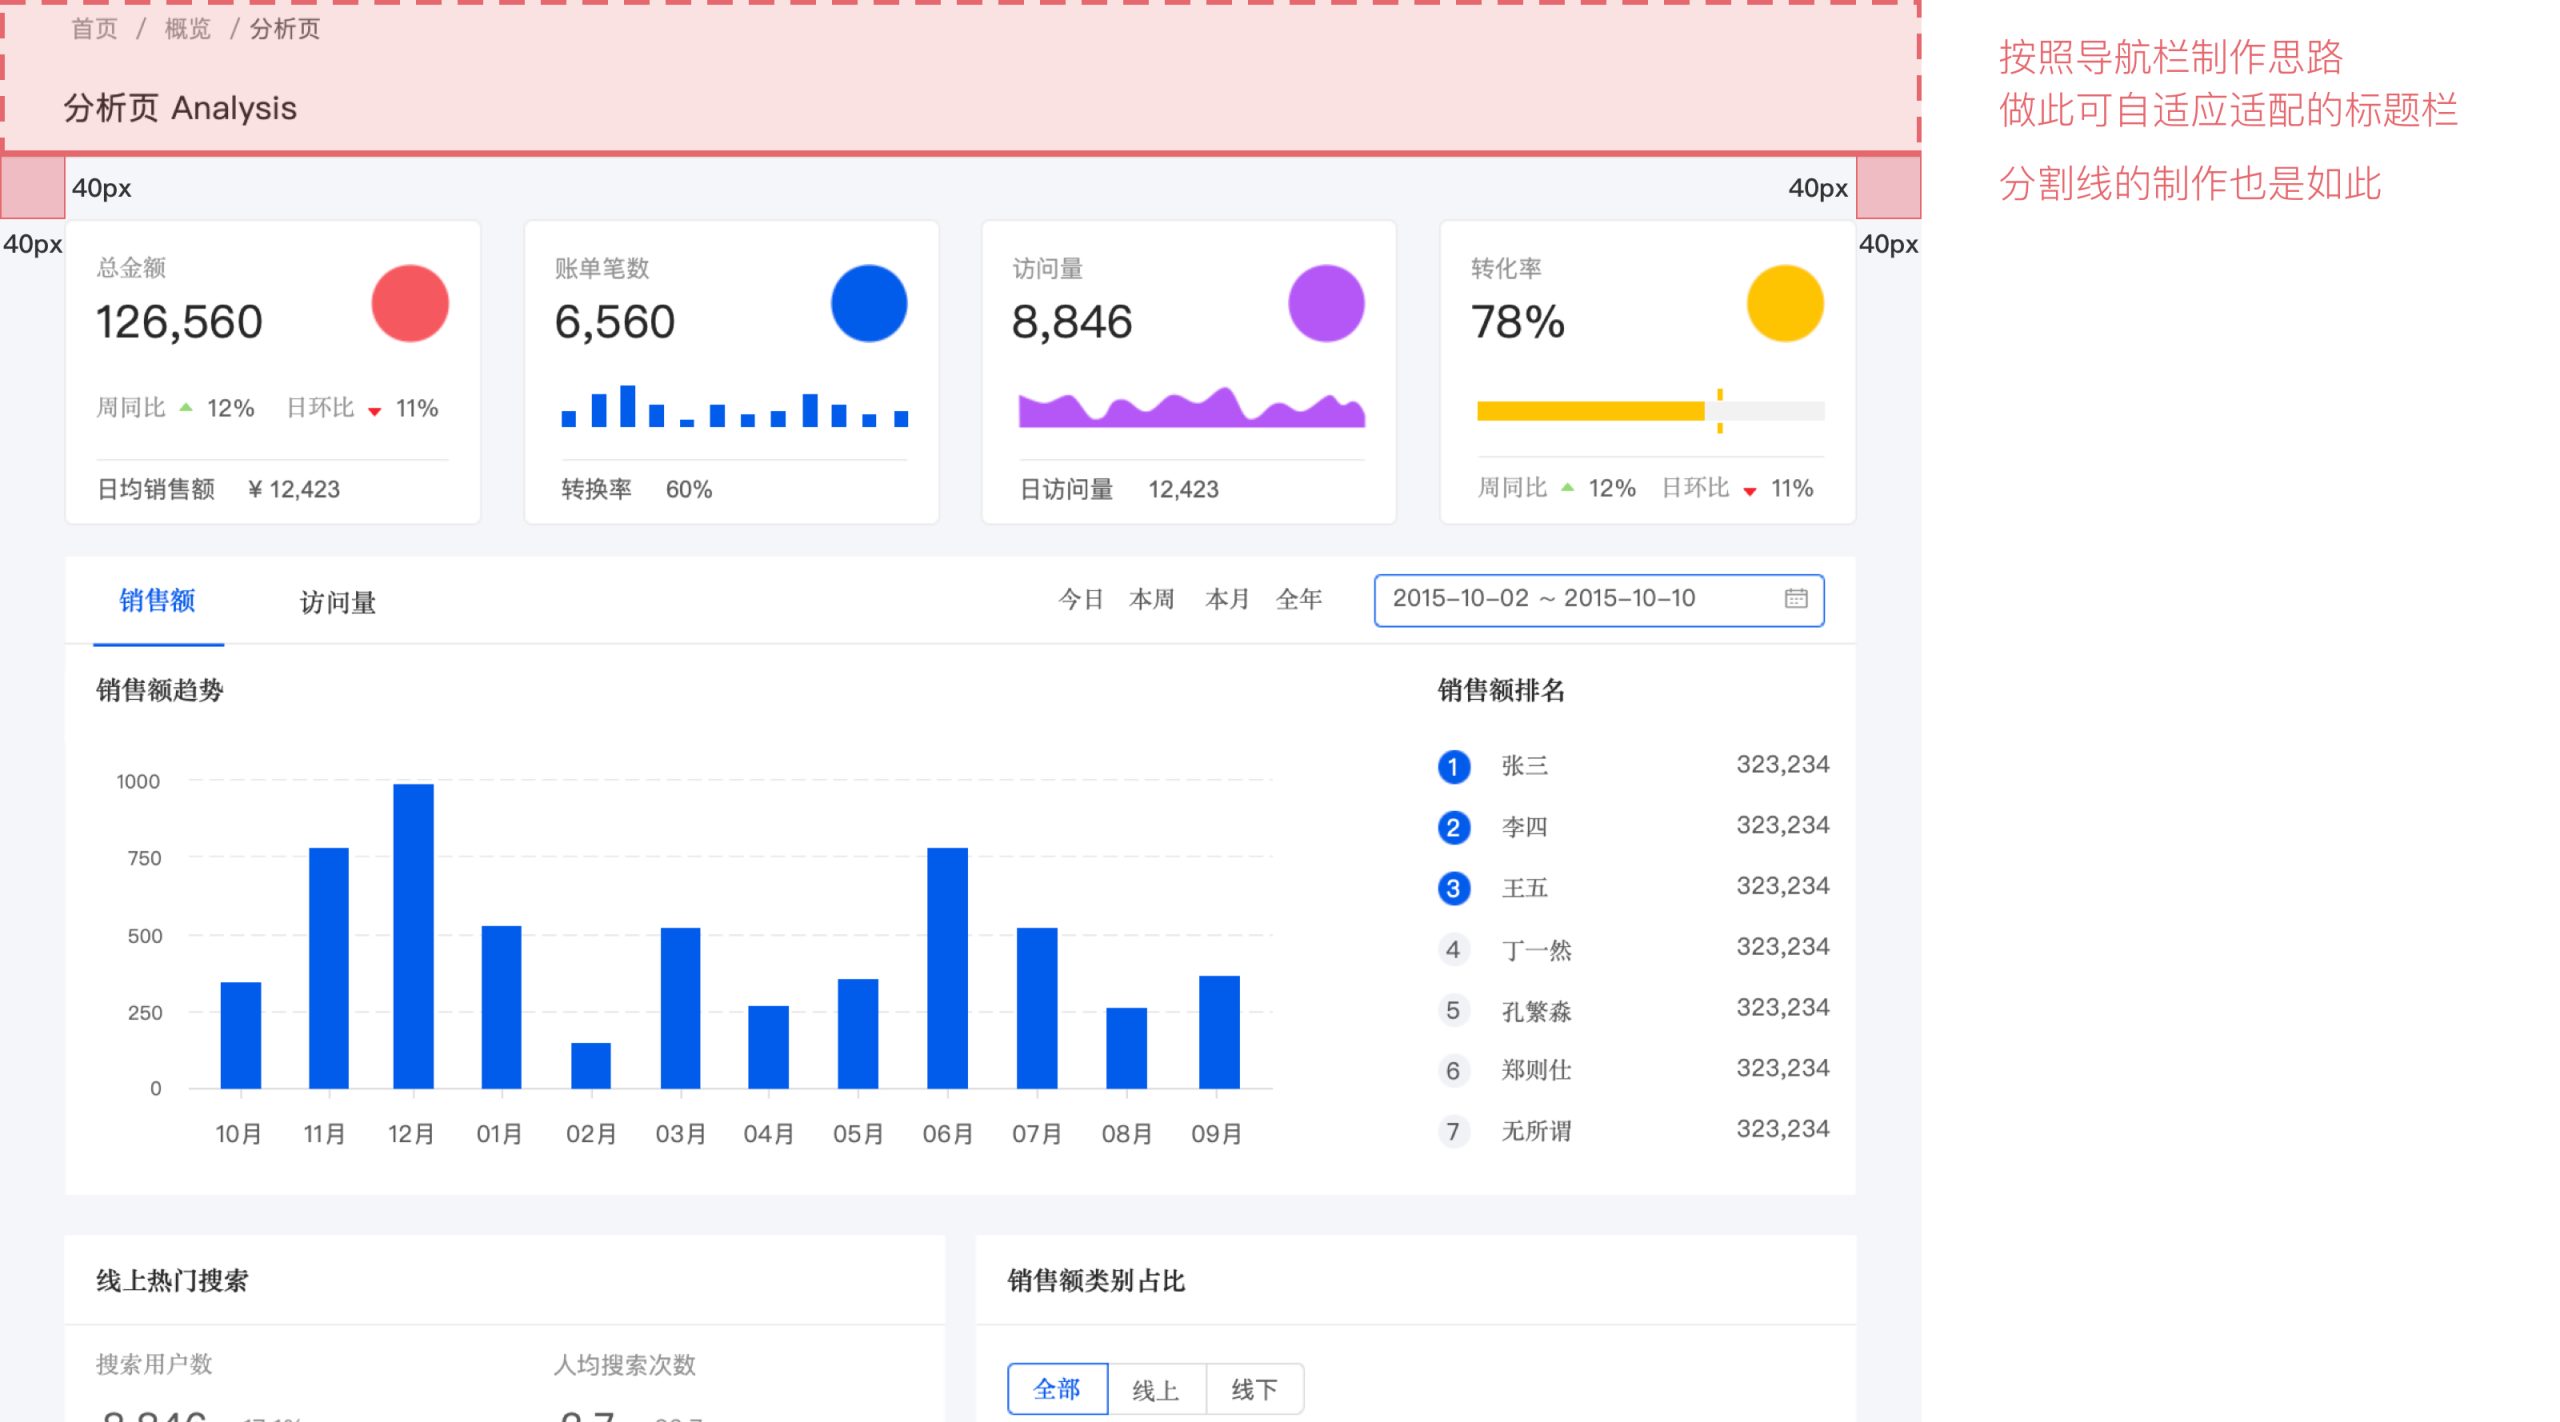Click 王五 in sales ranking list
Viewport: 2560px width, 1422px height.
(x=1525, y=888)
